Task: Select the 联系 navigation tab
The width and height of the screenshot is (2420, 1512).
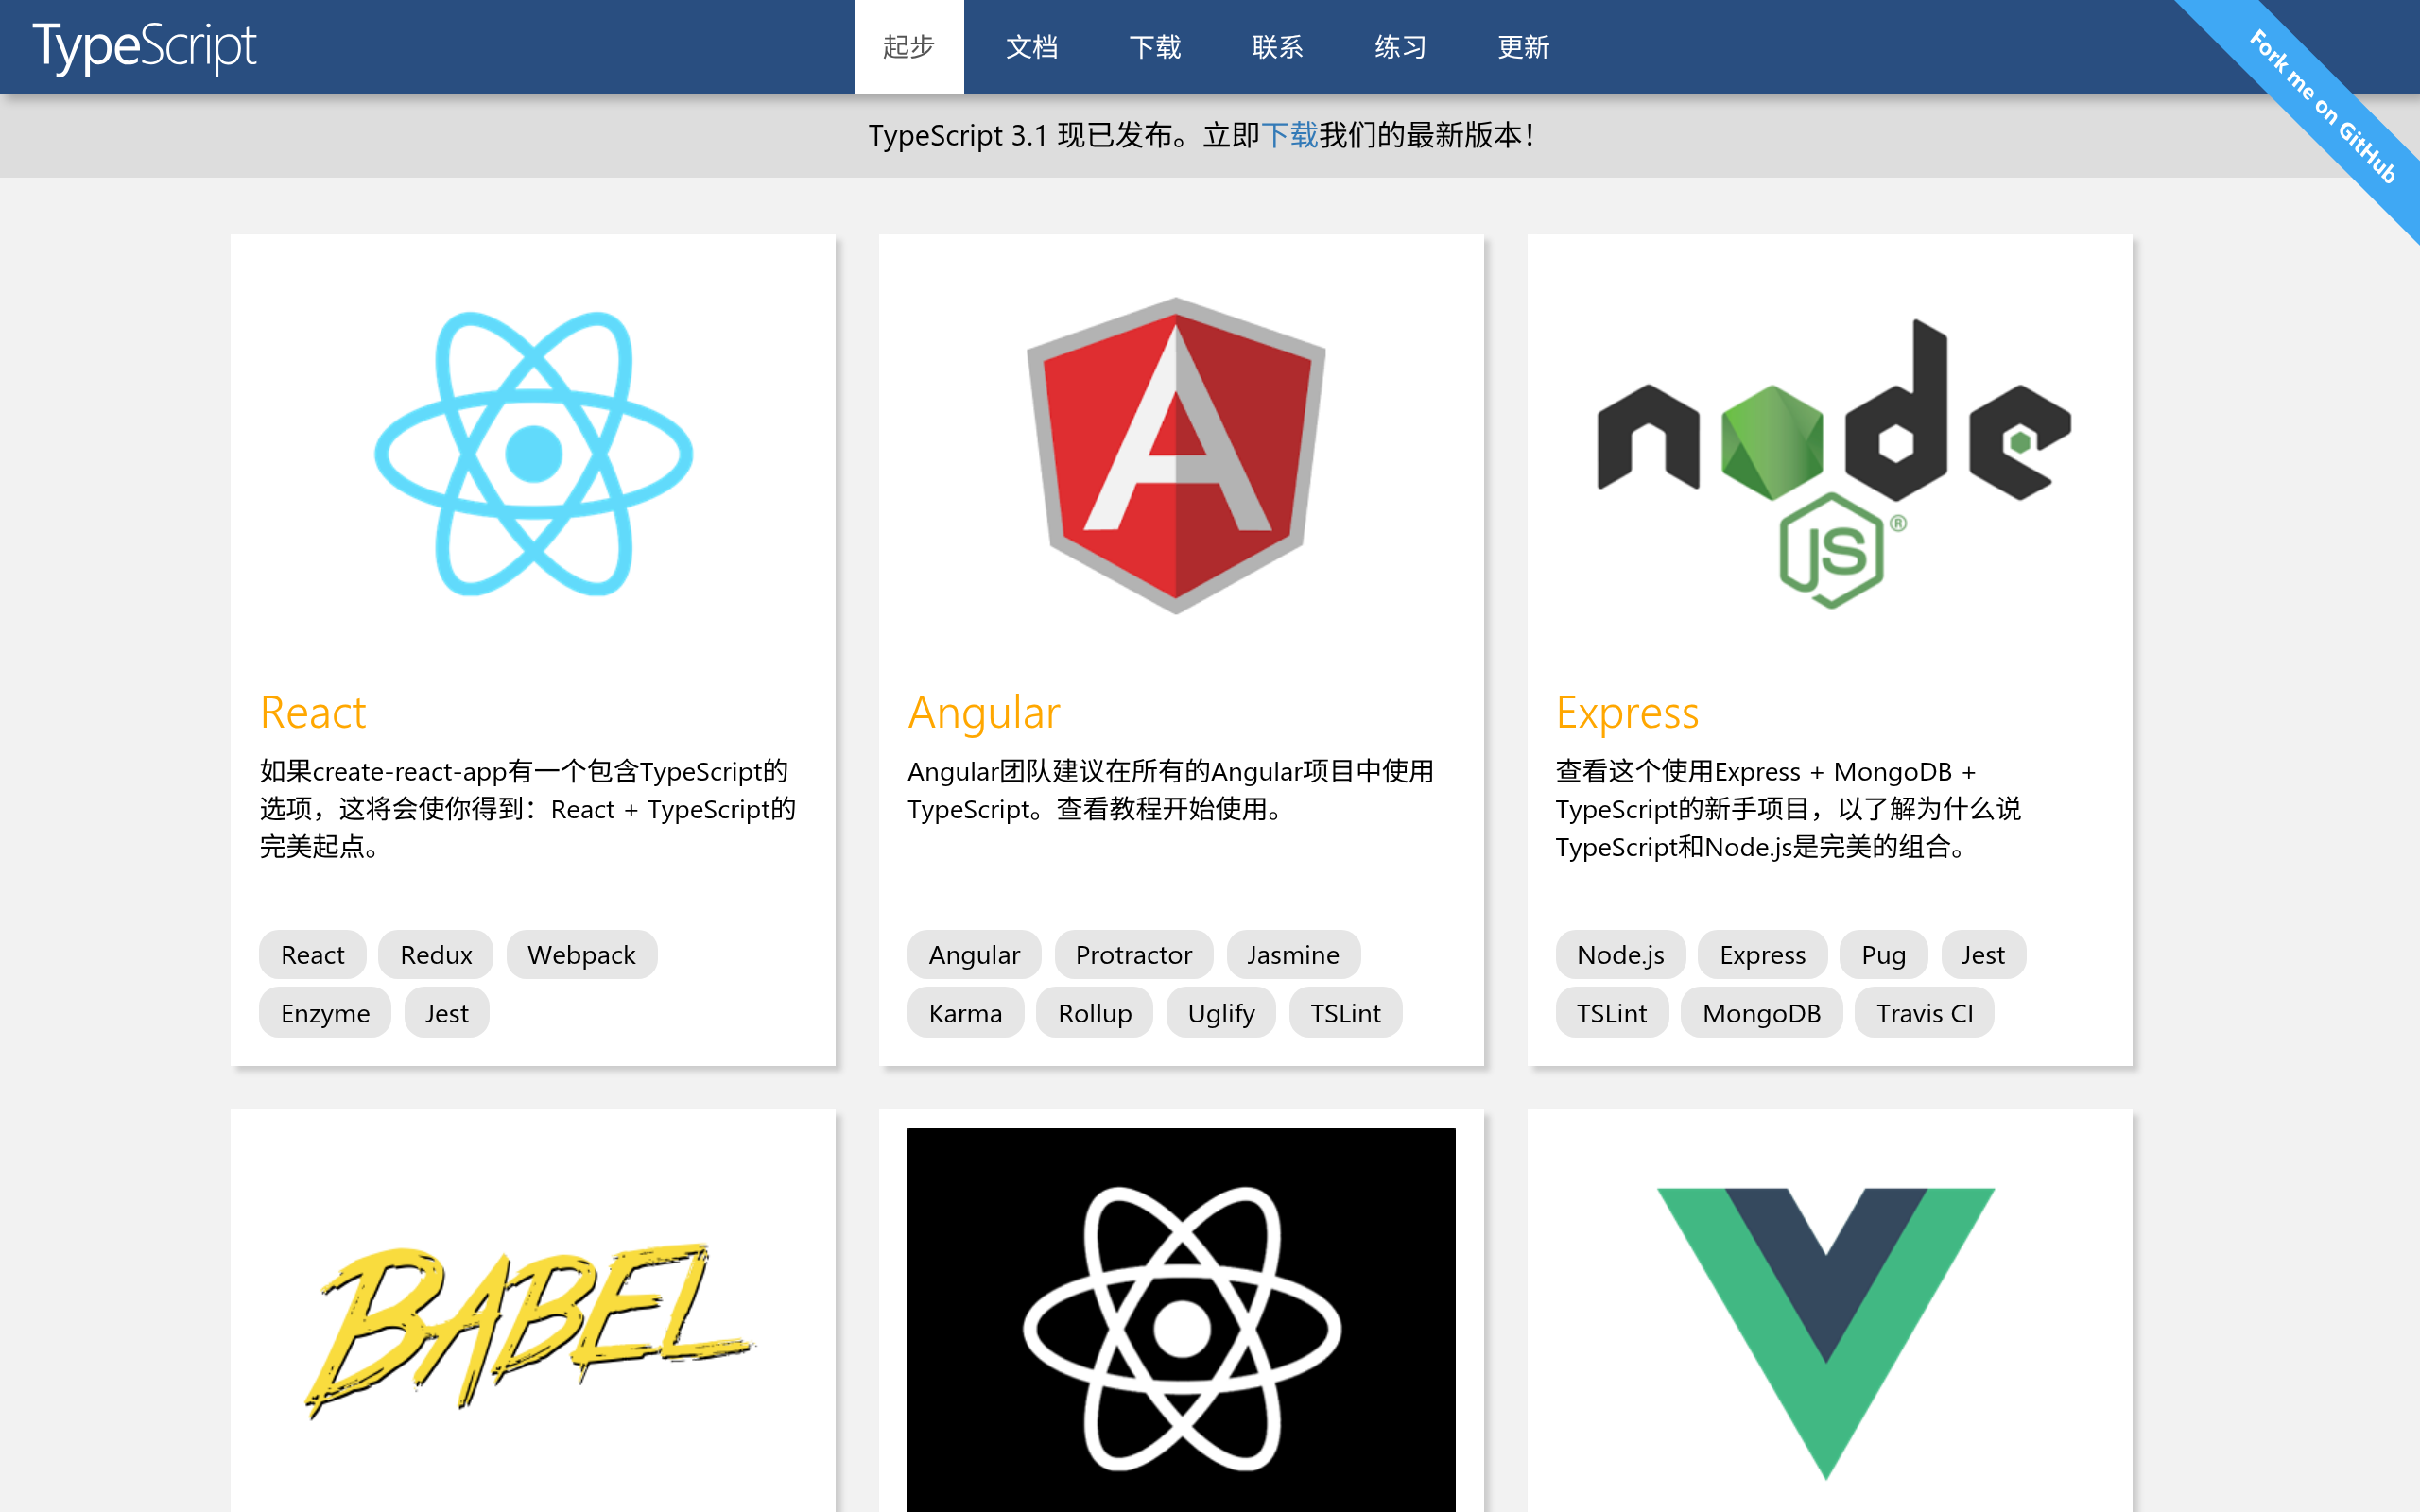Action: (x=1277, y=47)
